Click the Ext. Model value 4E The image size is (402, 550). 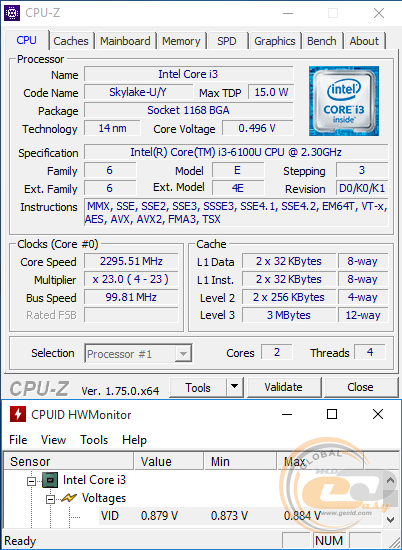click(238, 188)
